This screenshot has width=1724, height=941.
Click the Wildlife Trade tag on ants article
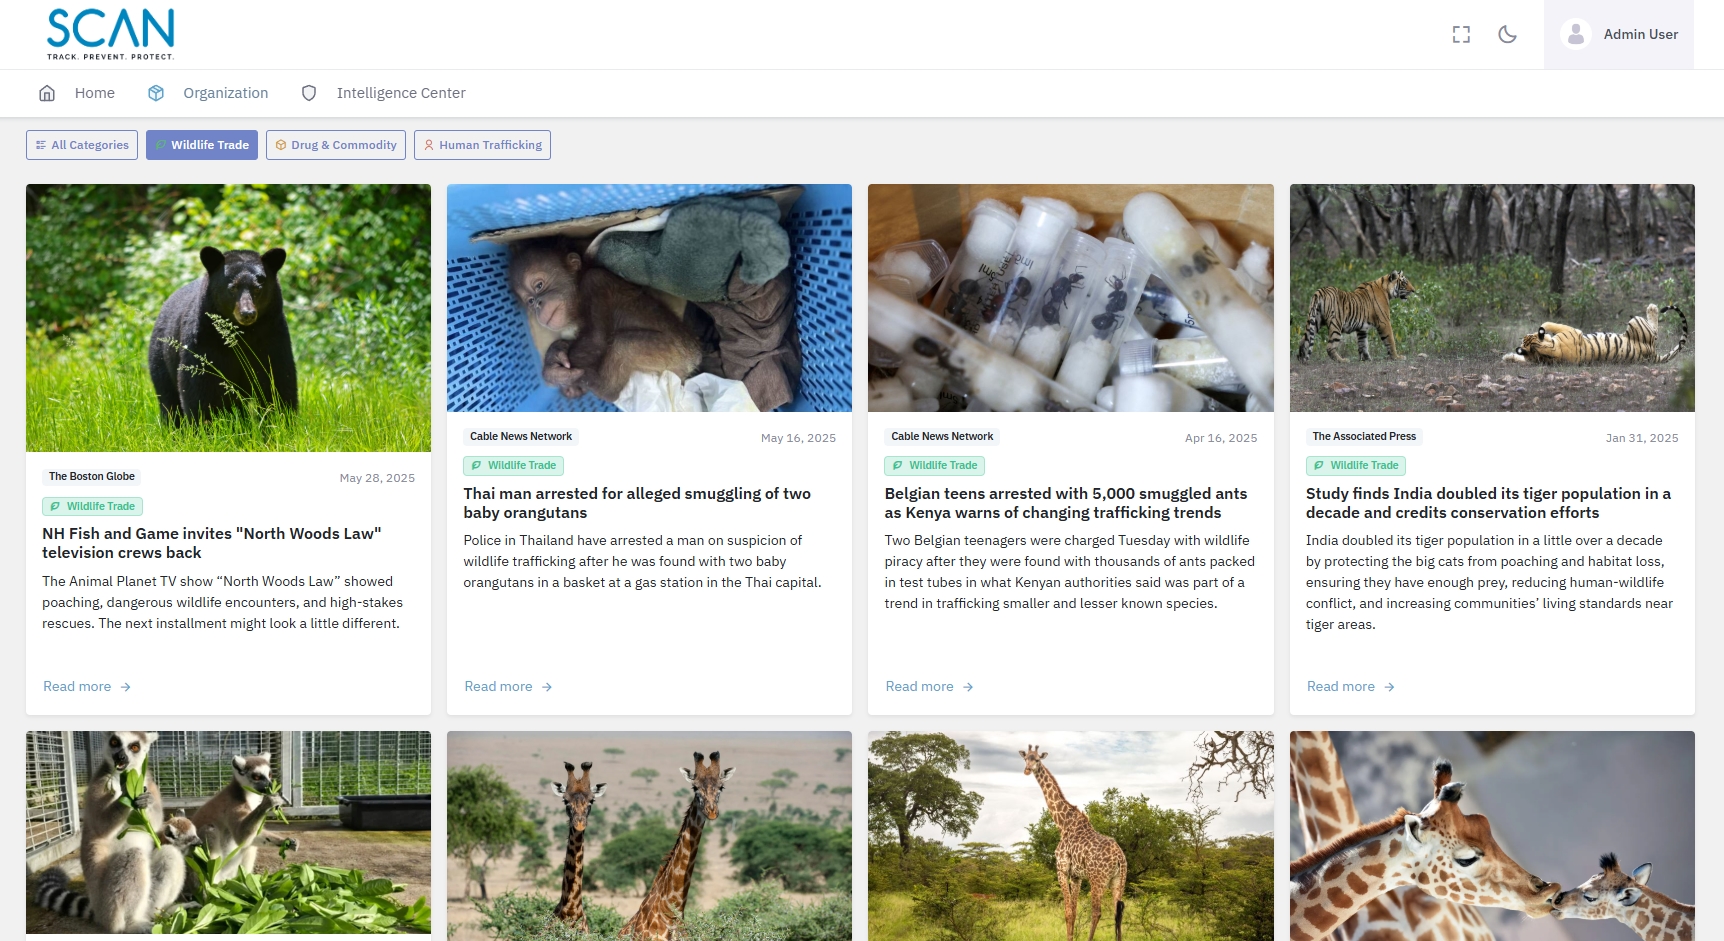pos(934,466)
